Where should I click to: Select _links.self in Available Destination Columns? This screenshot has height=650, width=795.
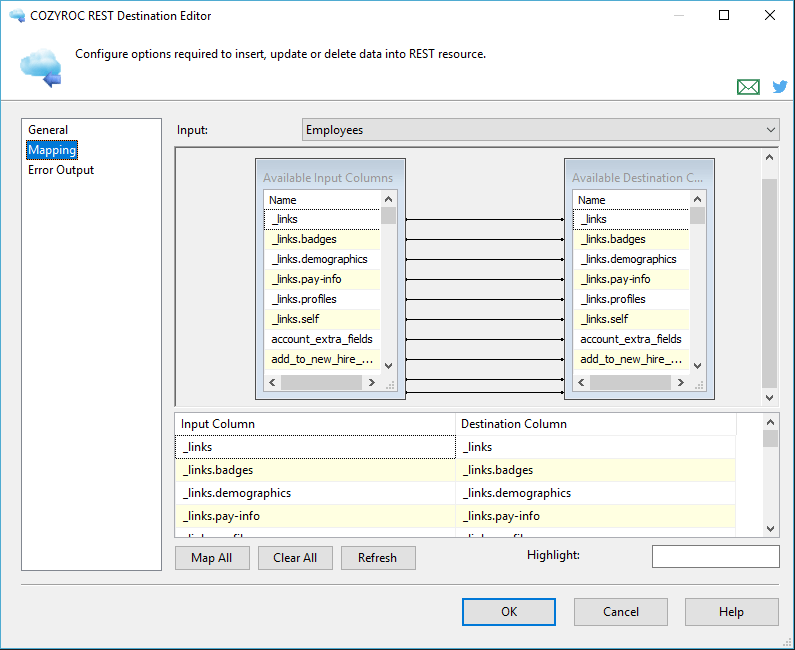[631, 319]
